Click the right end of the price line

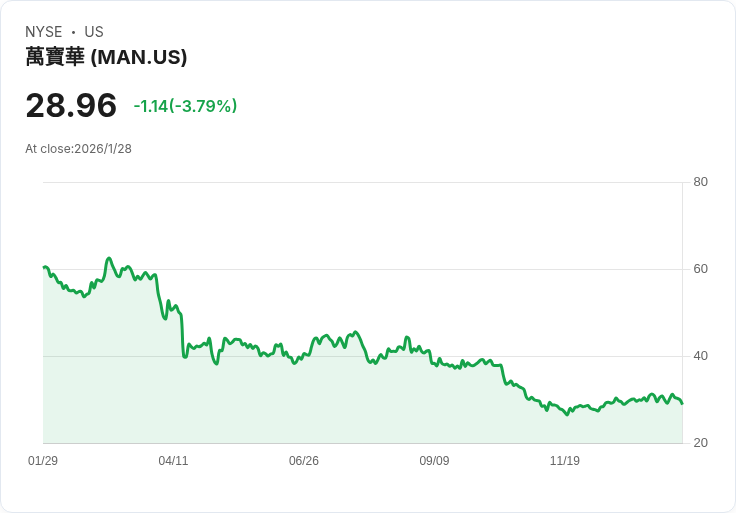682,404
